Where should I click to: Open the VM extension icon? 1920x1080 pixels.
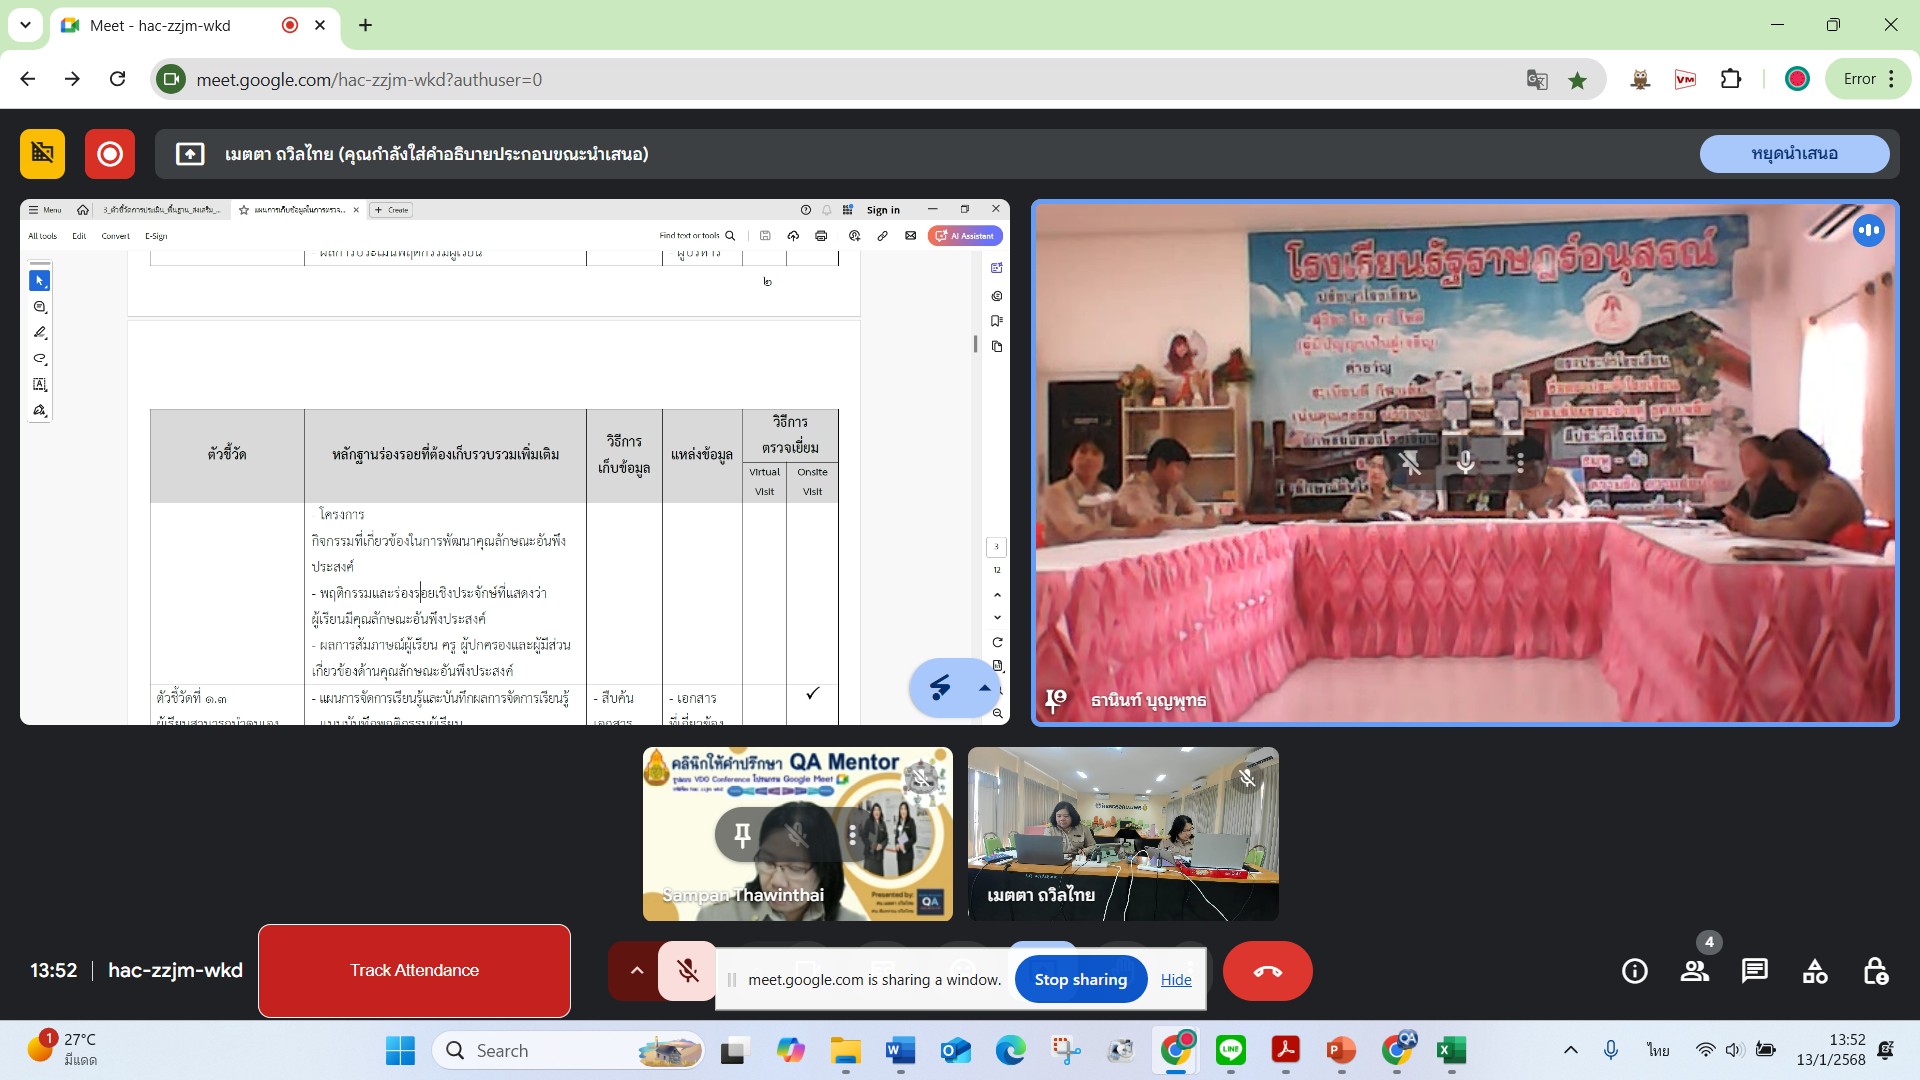pos(1685,79)
